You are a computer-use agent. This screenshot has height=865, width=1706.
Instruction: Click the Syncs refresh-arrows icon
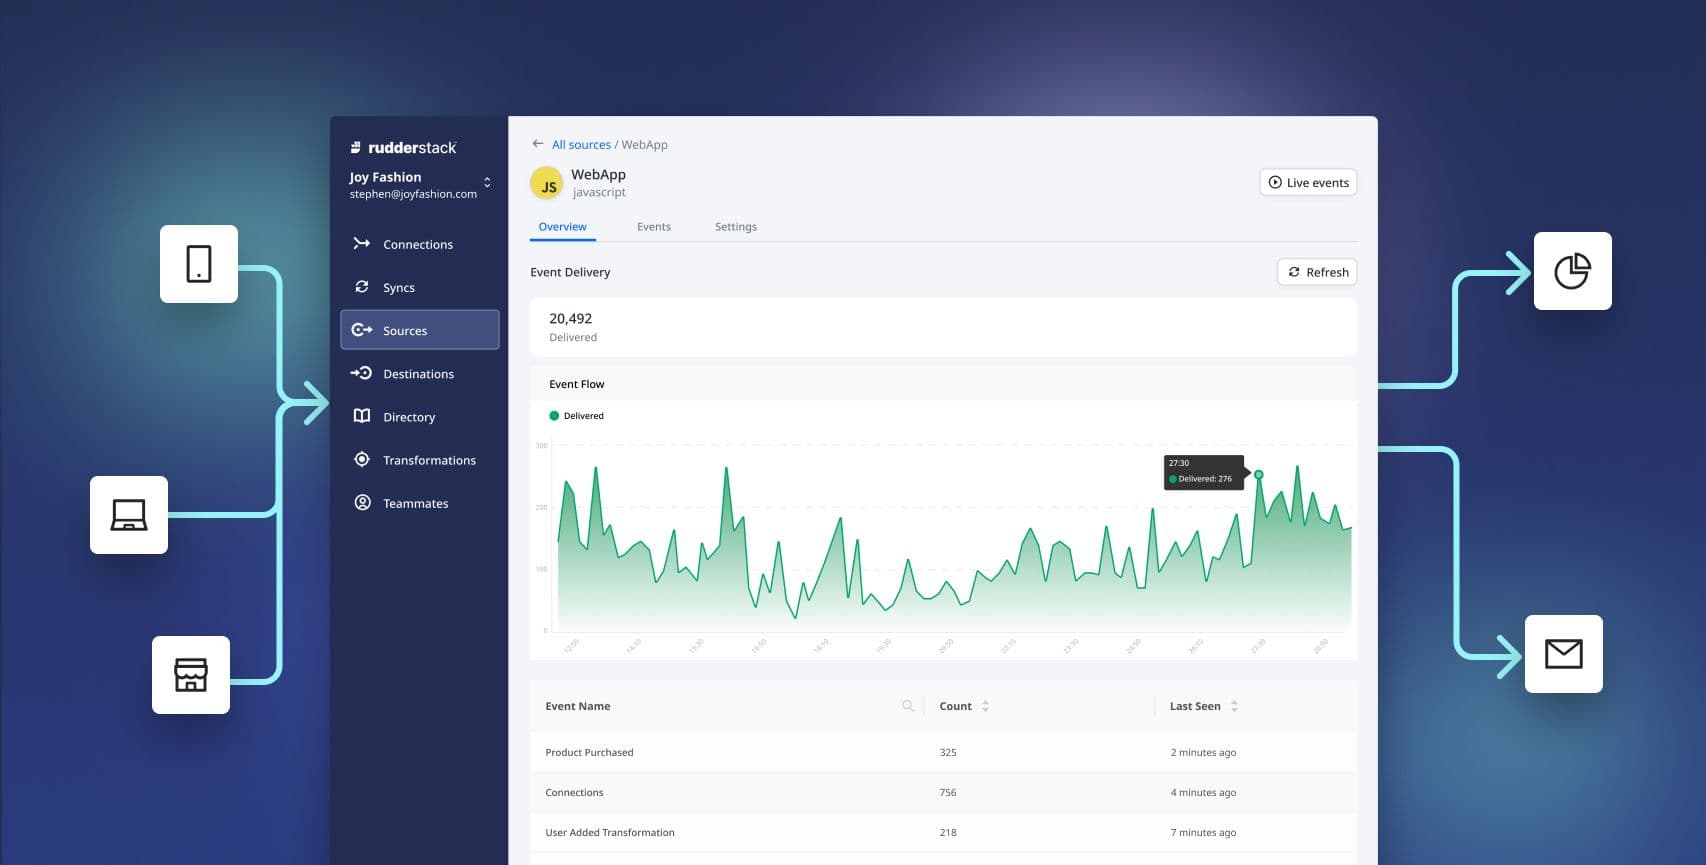[x=362, y=287]
